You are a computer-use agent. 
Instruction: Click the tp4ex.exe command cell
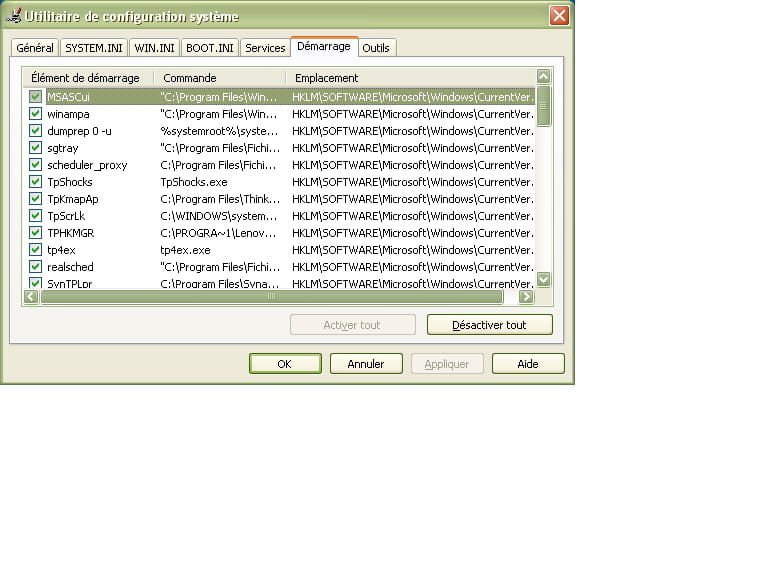coord(185,250)
